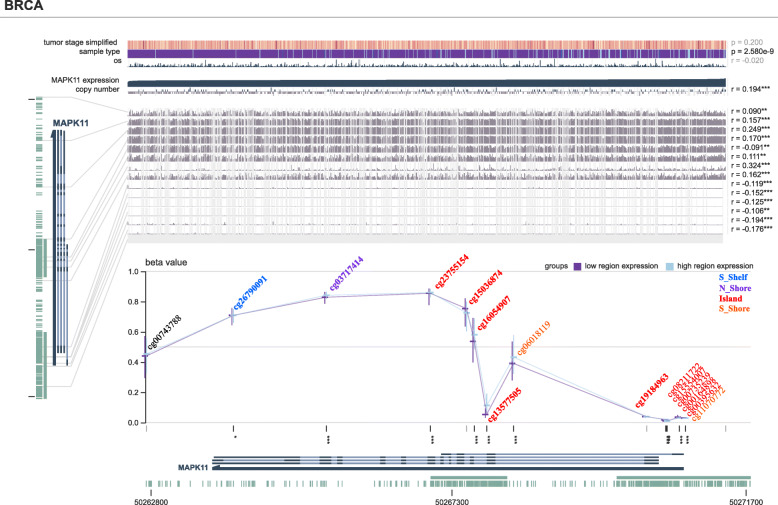Click the copy number r = 0.194*** value
Screen dimensions: 778x505
pyautogui.click(x=750, y=89)
